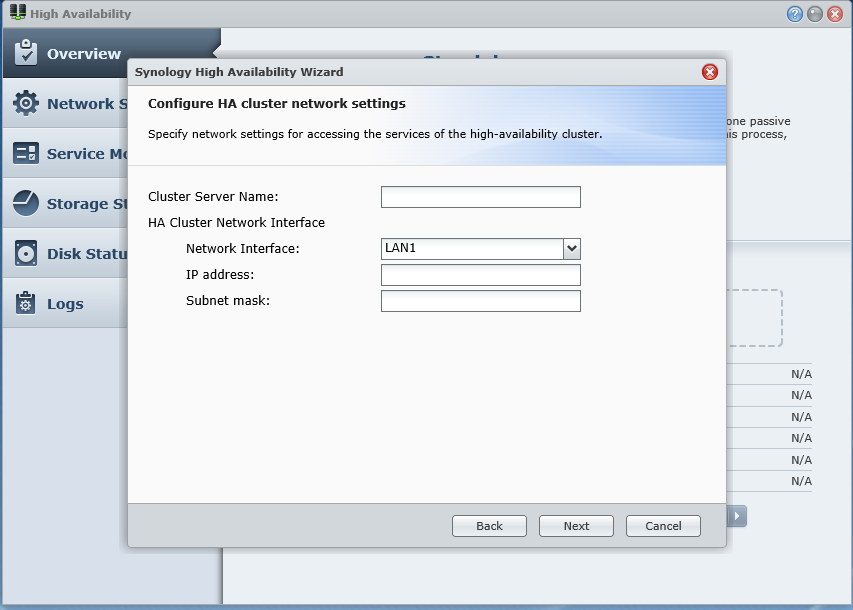Click the Synology High Availability Wizard title

pos(239,72)
